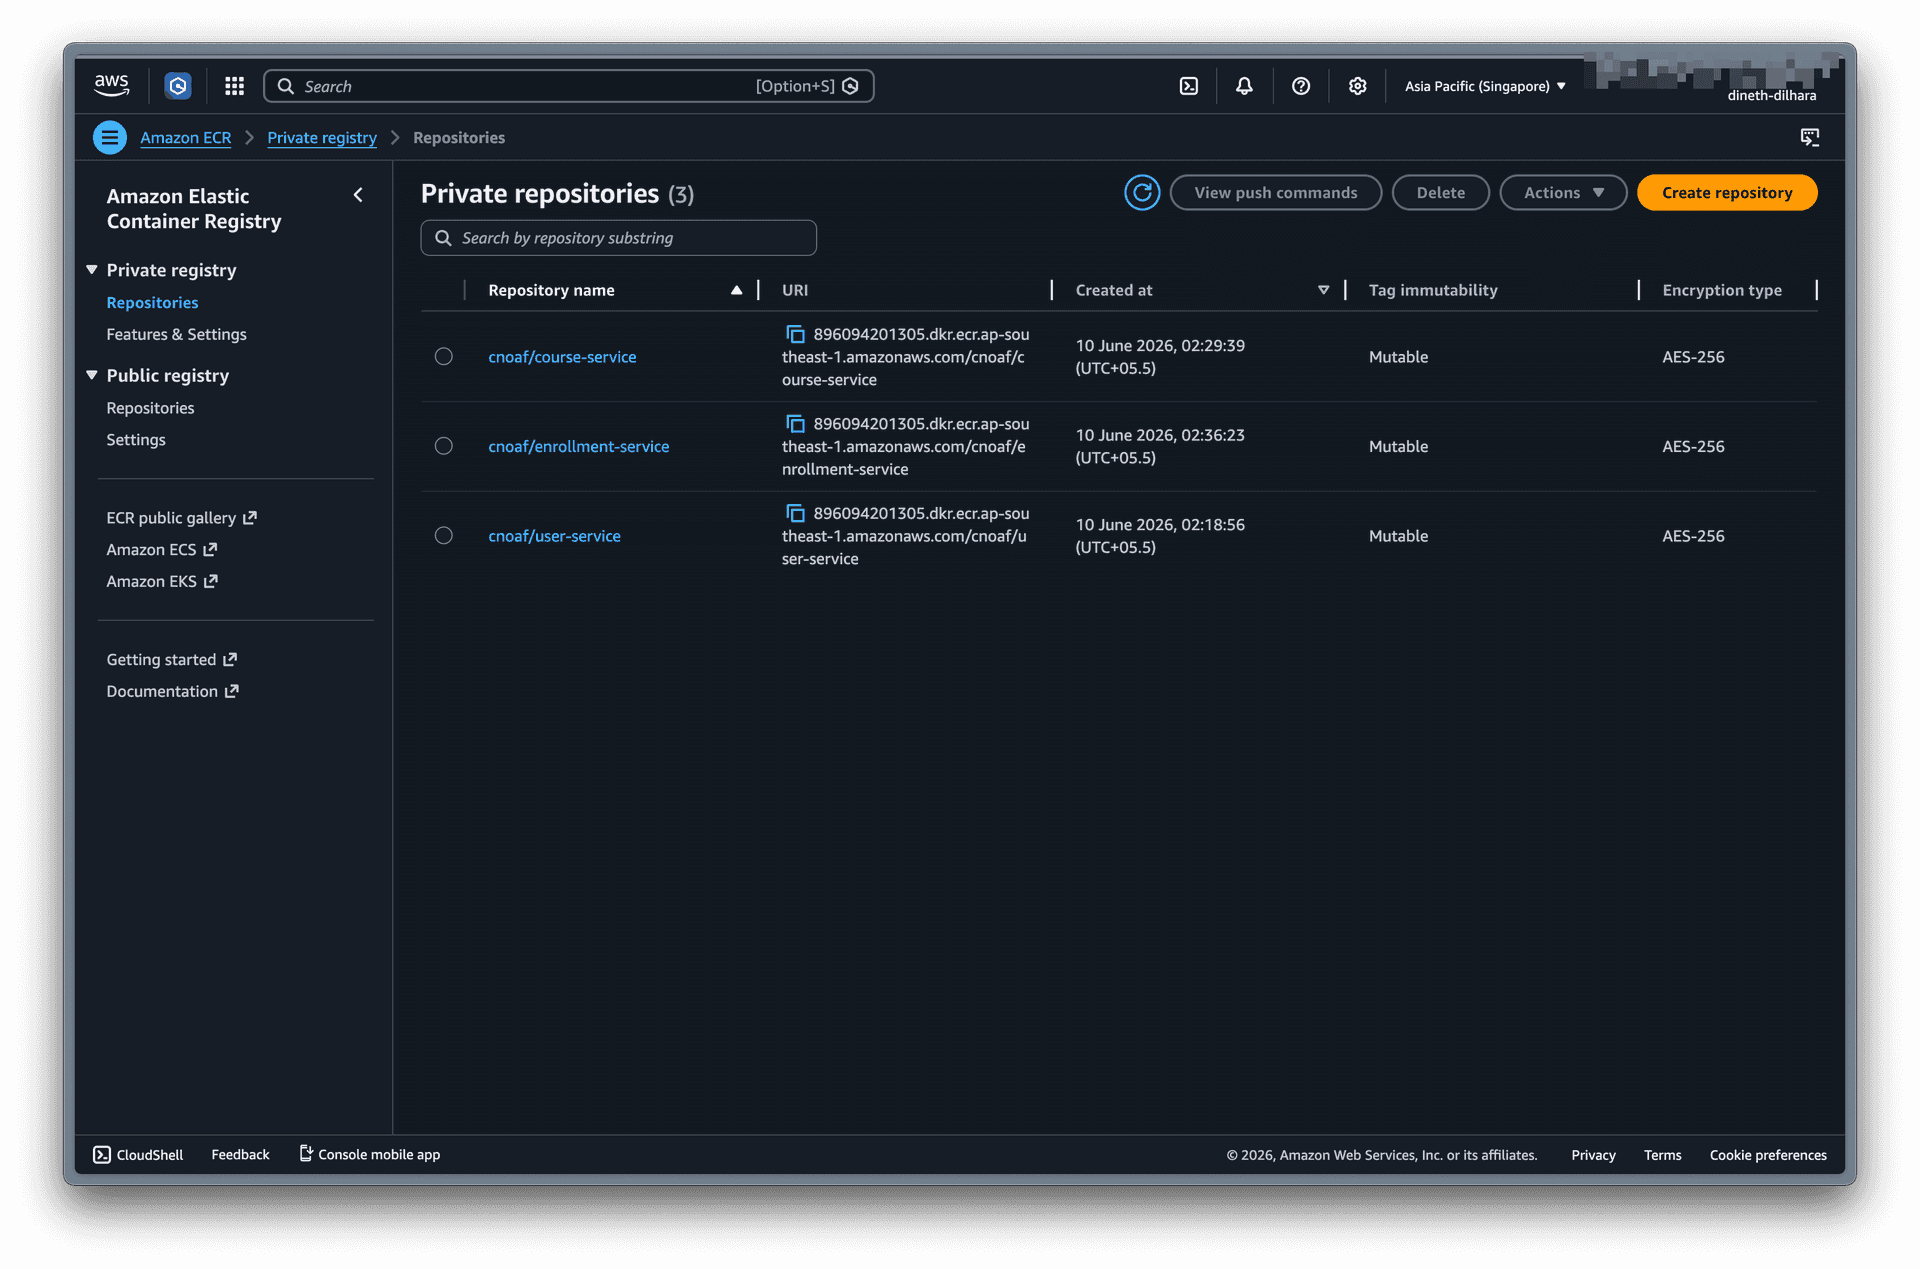Screen dimensions: 1920x1269
Task: Open the Privacy footer link
Action: 1593,1155
